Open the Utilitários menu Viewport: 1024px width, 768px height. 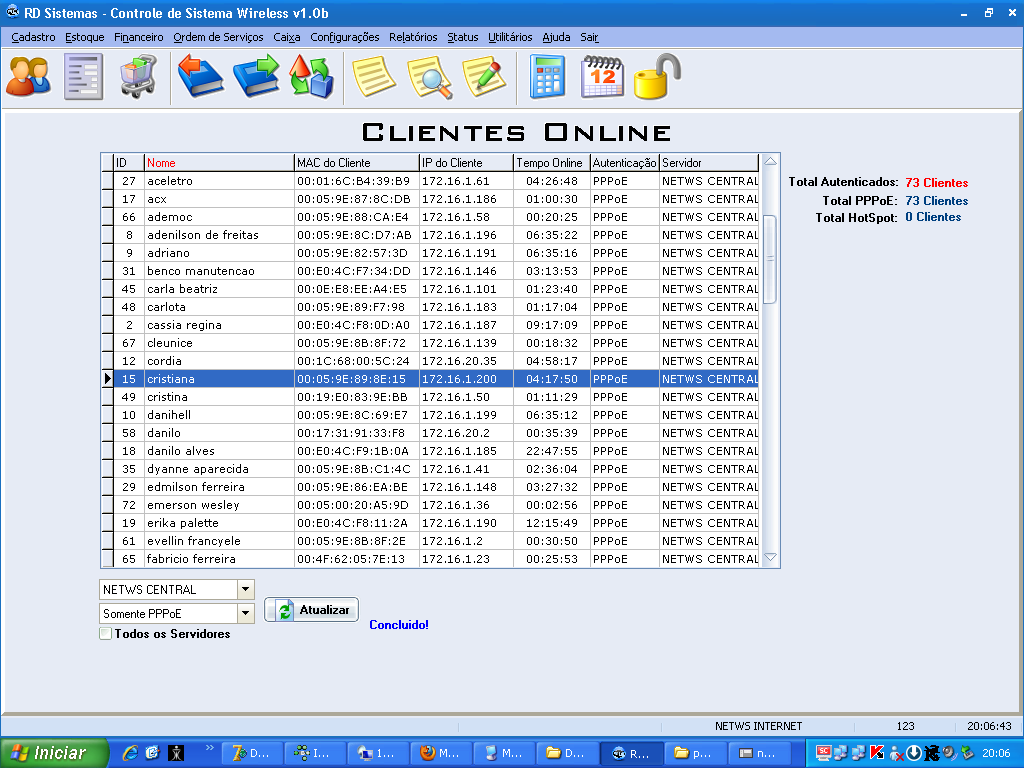510,37
